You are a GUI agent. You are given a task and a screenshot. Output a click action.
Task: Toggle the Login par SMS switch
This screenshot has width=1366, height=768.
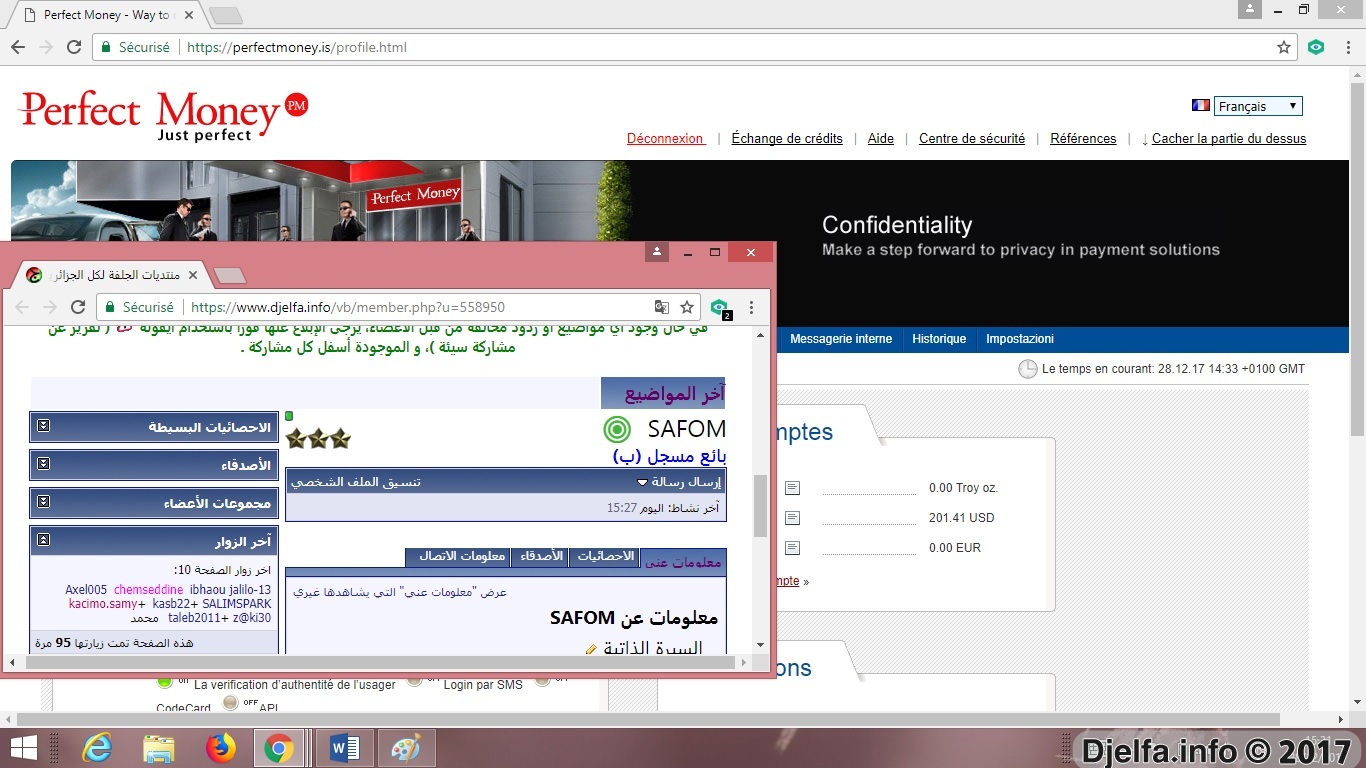click(x=414, y=681)
